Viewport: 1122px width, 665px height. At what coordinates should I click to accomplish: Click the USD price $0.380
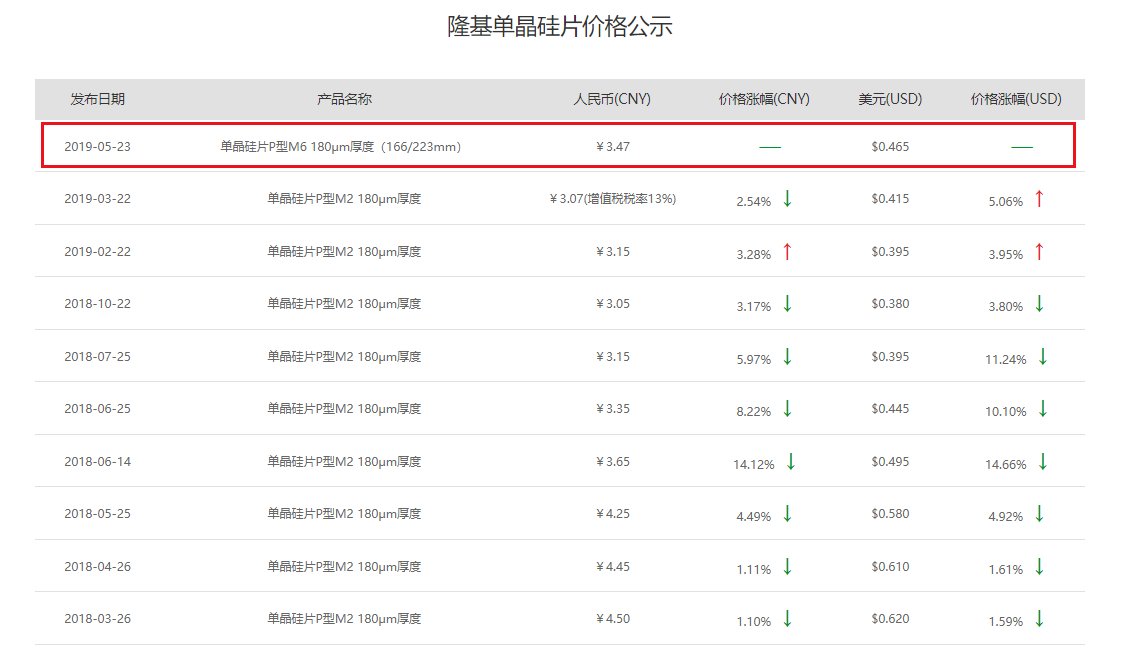click(x=890, y=304)
